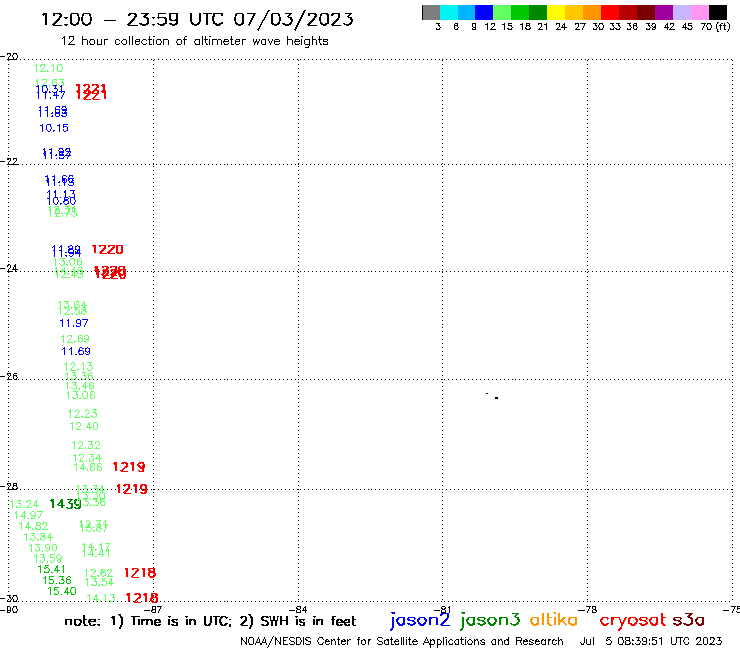
Task: Click the wave height value 15.41
Action: (x=51, y=569)
